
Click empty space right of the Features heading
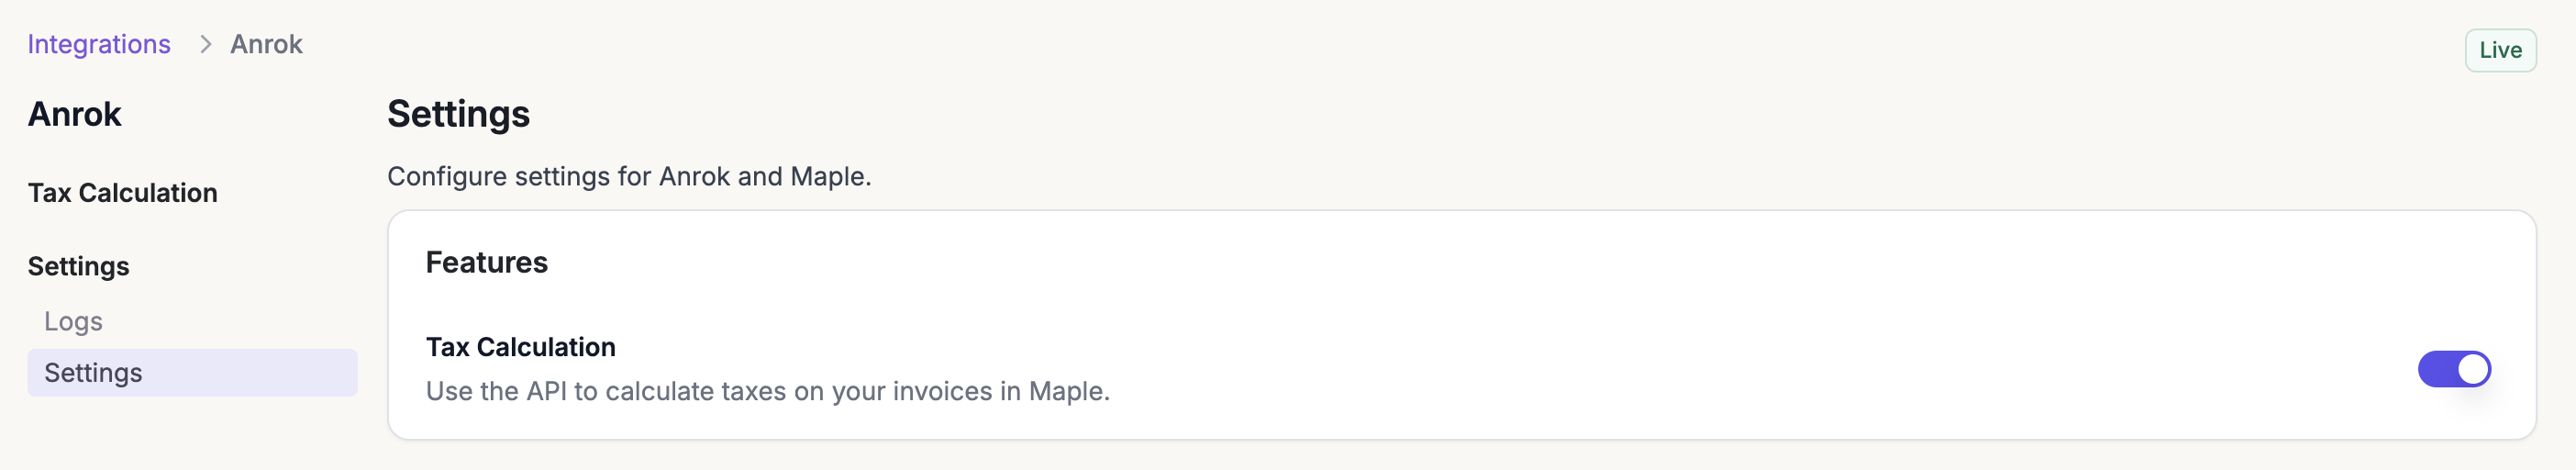(x=1400, y=262)
